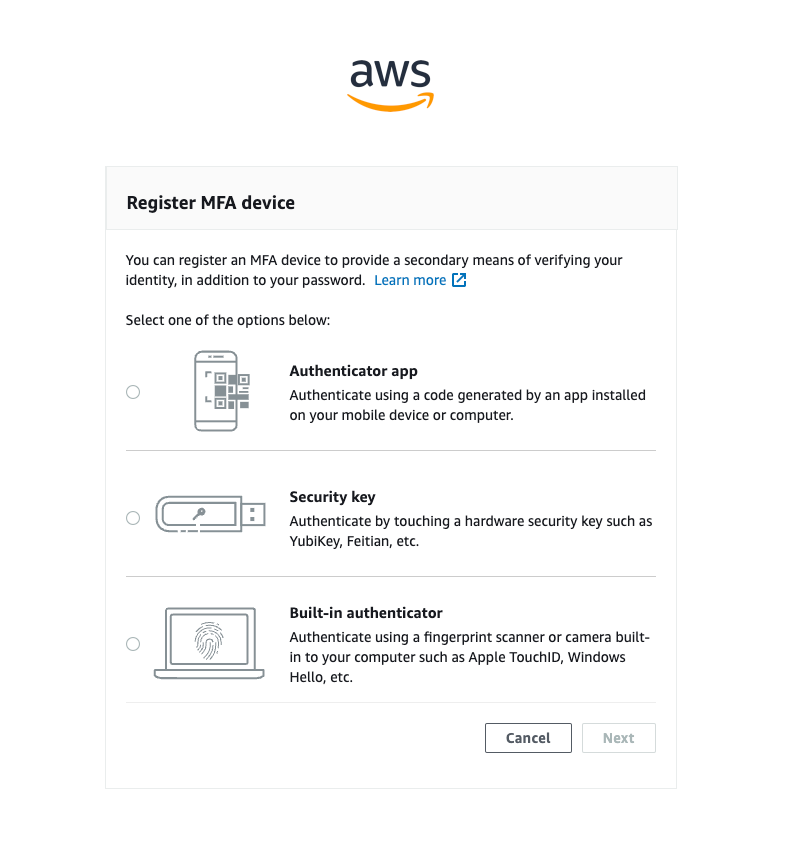The image size is (797, 845).
Task: Choose the Built-in authenticator radio button
Action: 133,644
